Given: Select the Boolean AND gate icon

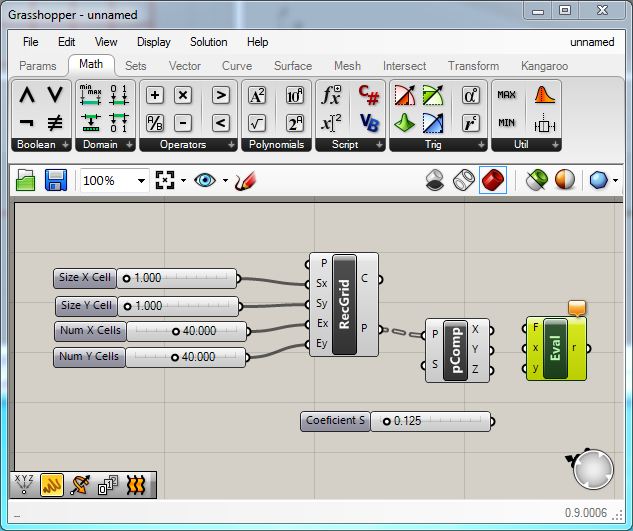Looking at the screenshot, I should (x=27, y=96).
